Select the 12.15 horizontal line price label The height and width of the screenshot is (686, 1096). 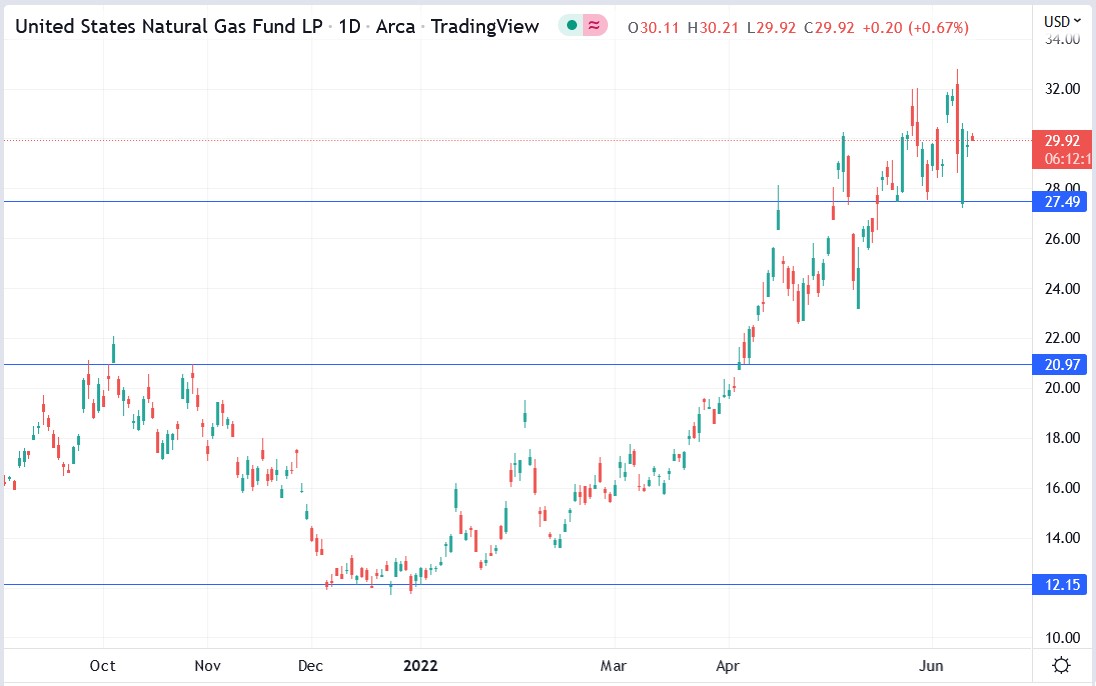coord(1060,585)
